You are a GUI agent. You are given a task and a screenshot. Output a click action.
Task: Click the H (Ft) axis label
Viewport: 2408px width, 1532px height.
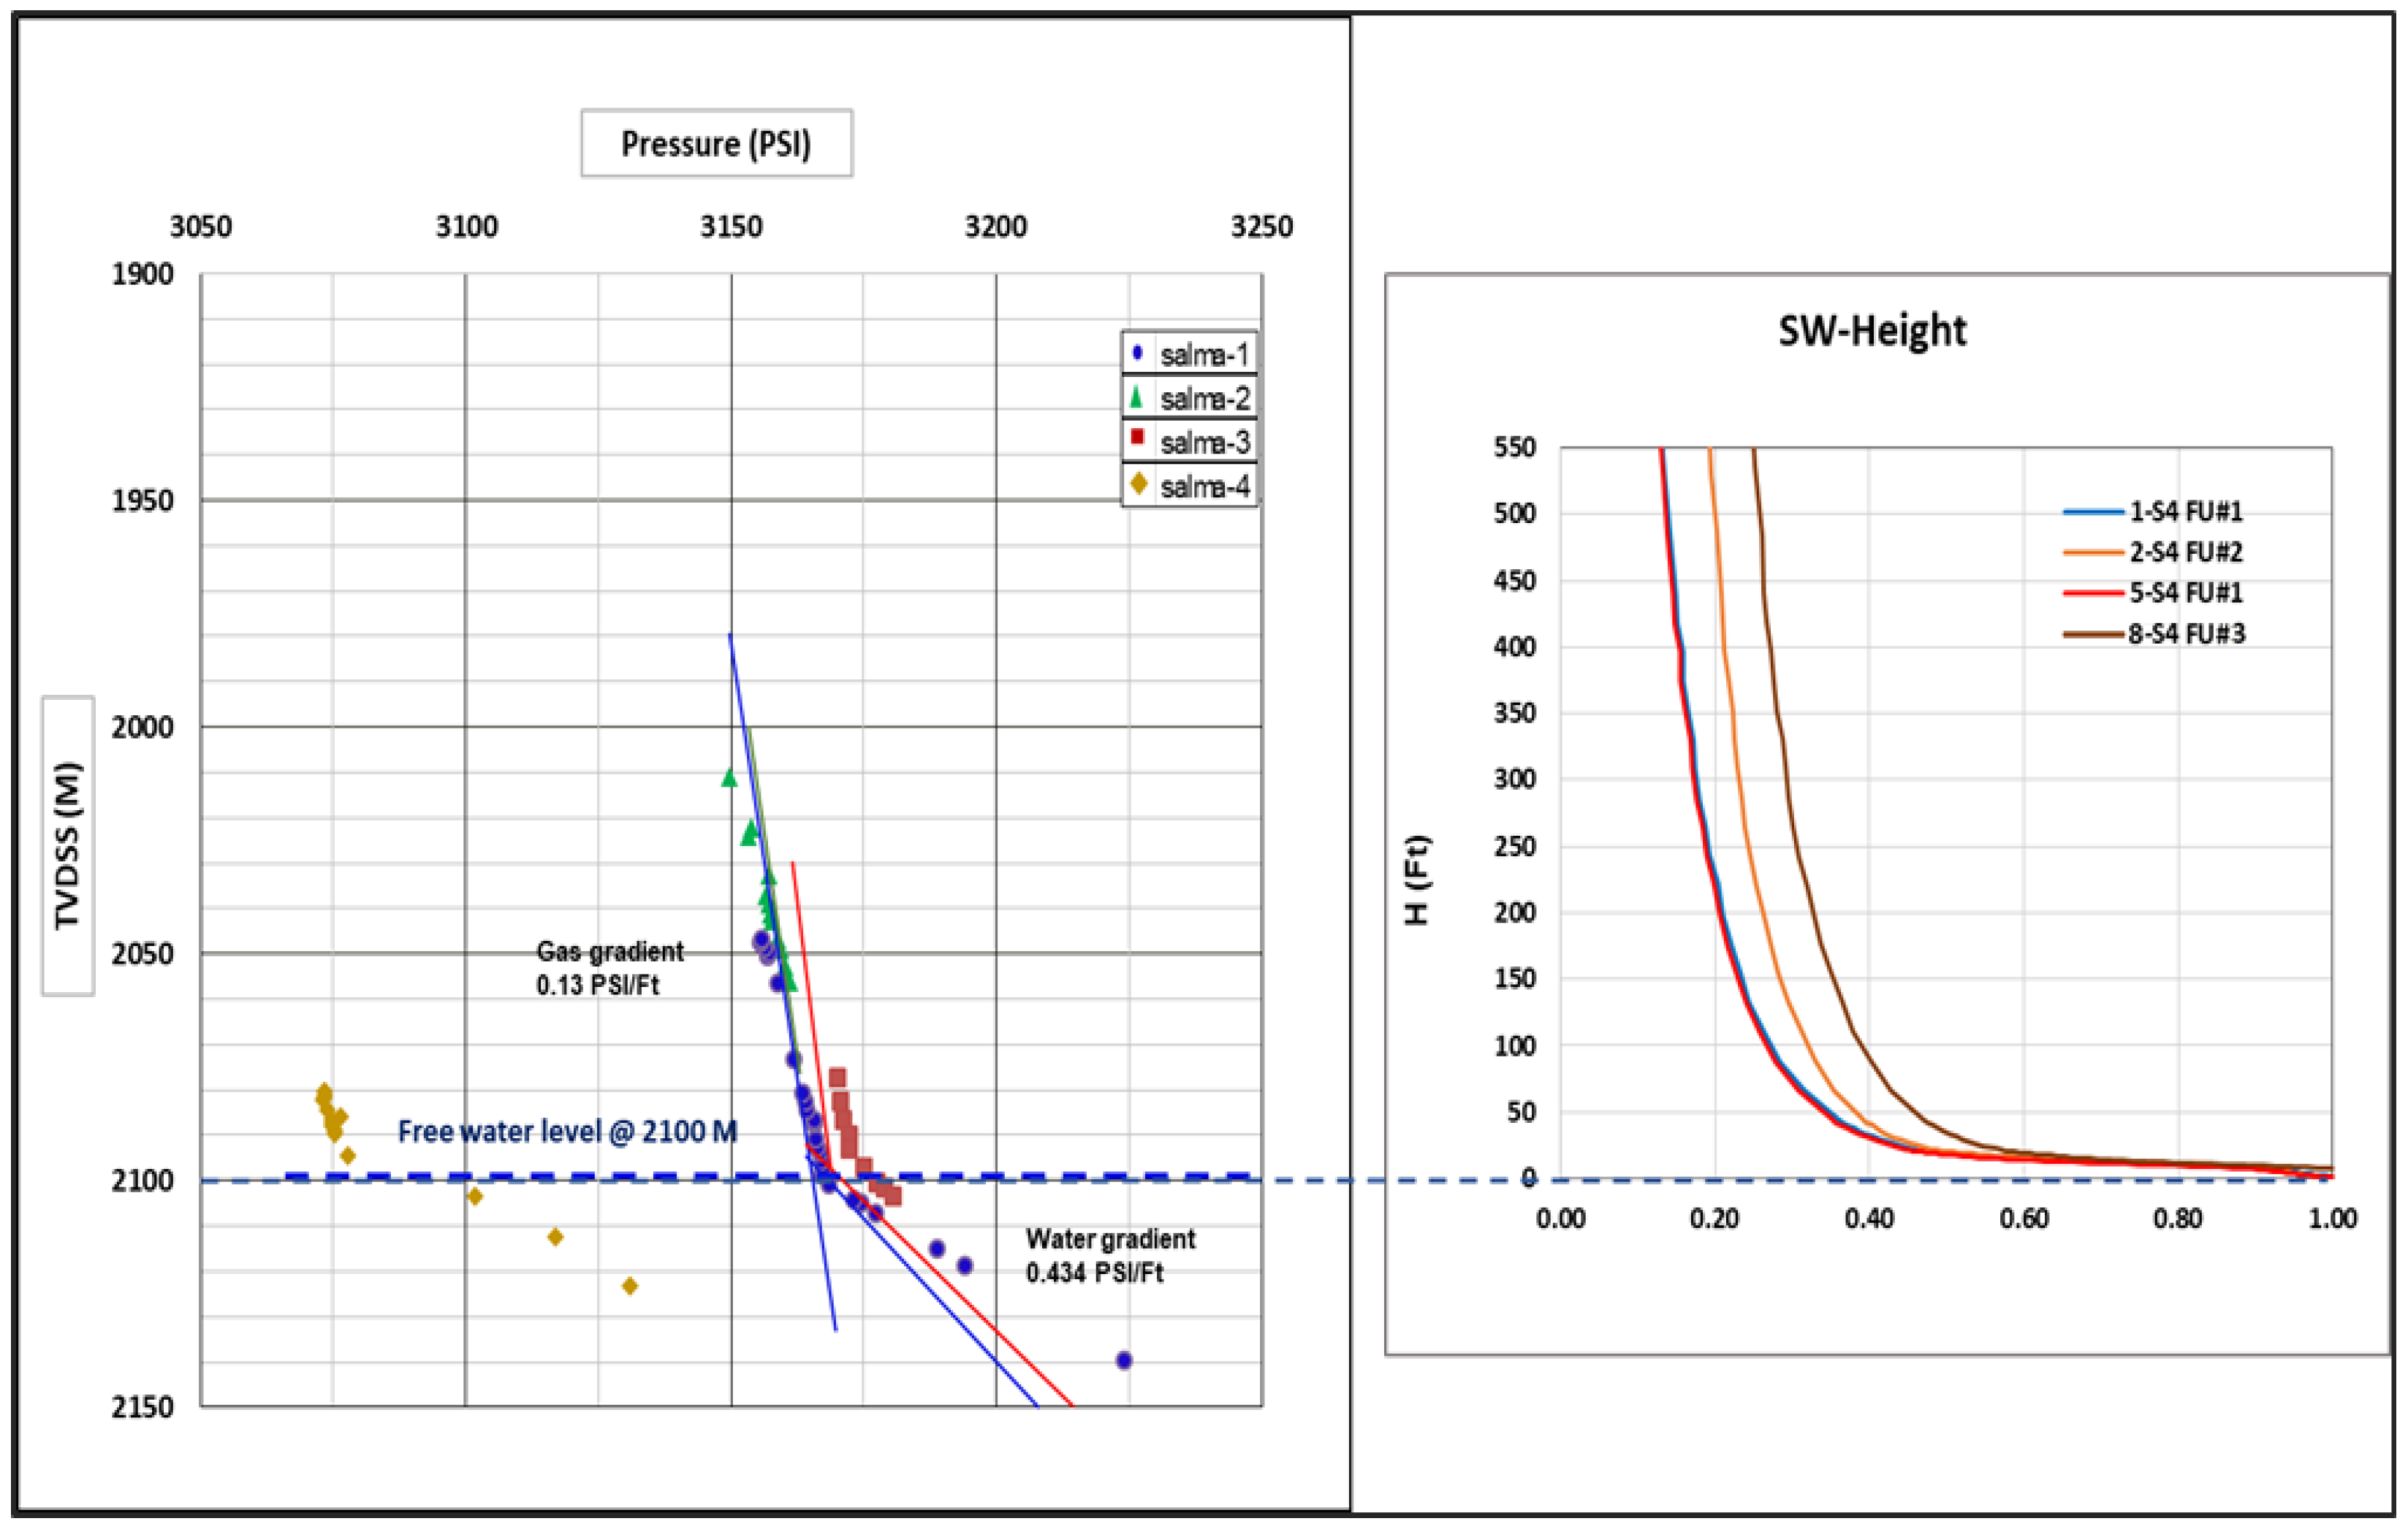(x=1418, y=880)
